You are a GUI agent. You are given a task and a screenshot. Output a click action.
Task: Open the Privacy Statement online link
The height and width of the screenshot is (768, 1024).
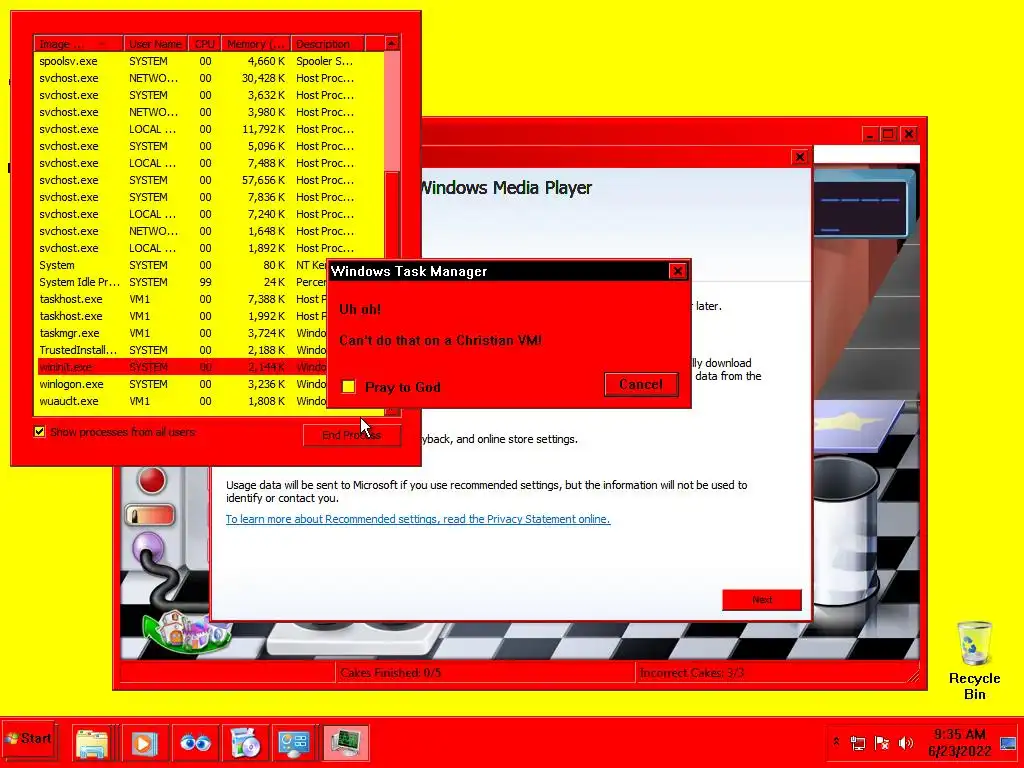click(x=418, y=519)
